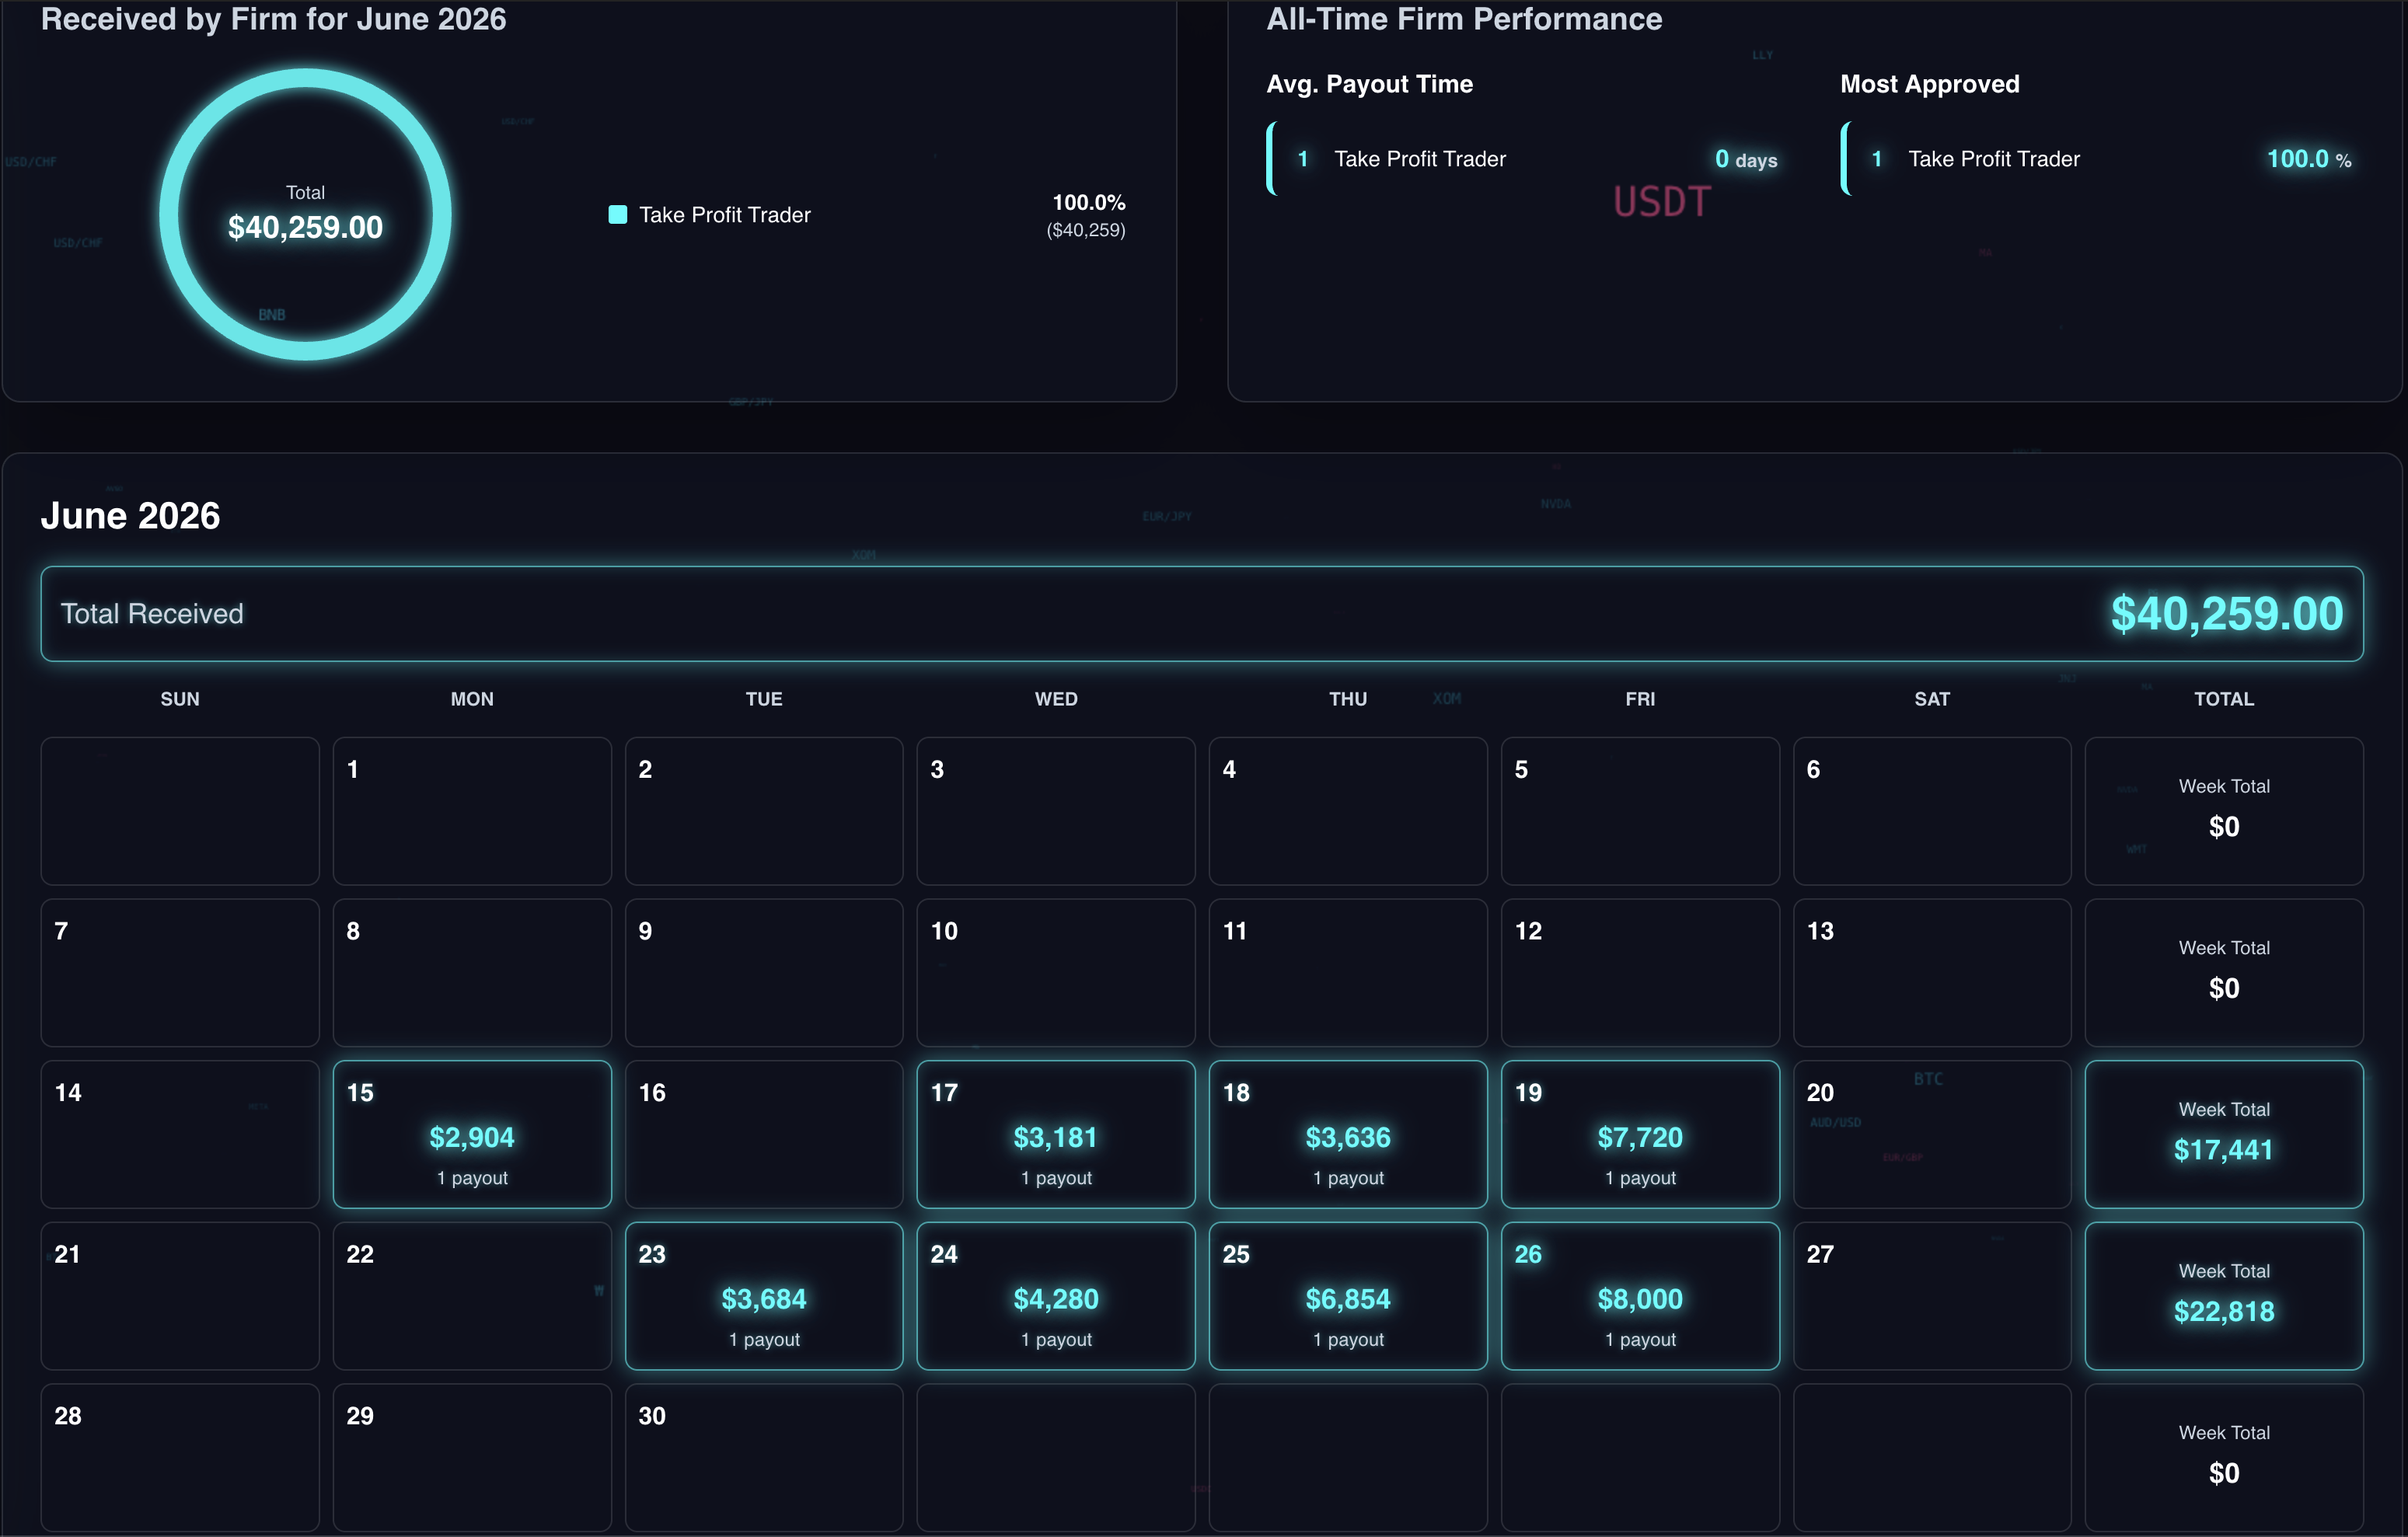The height and width of the screenshot is (1537, 2408).
Task: Click the June 2026 calendar heading
Action: coord(130,516)
